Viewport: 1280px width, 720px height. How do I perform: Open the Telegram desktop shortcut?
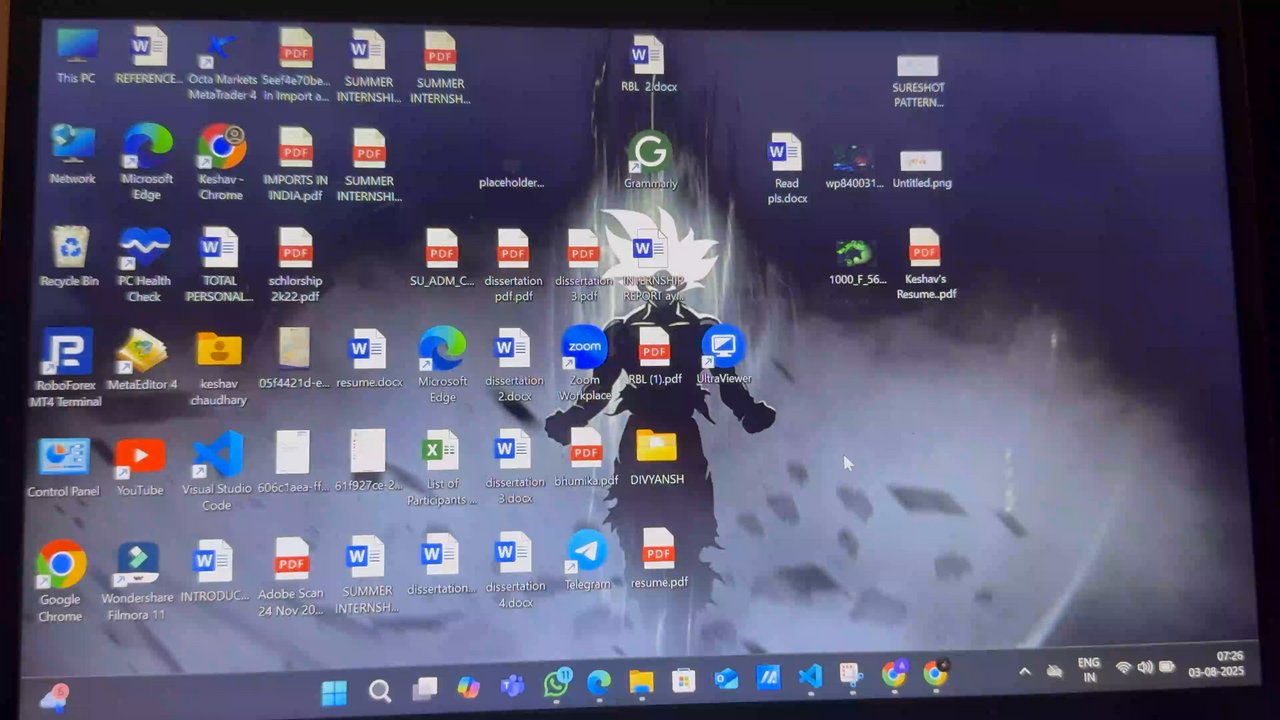point(587,561)
